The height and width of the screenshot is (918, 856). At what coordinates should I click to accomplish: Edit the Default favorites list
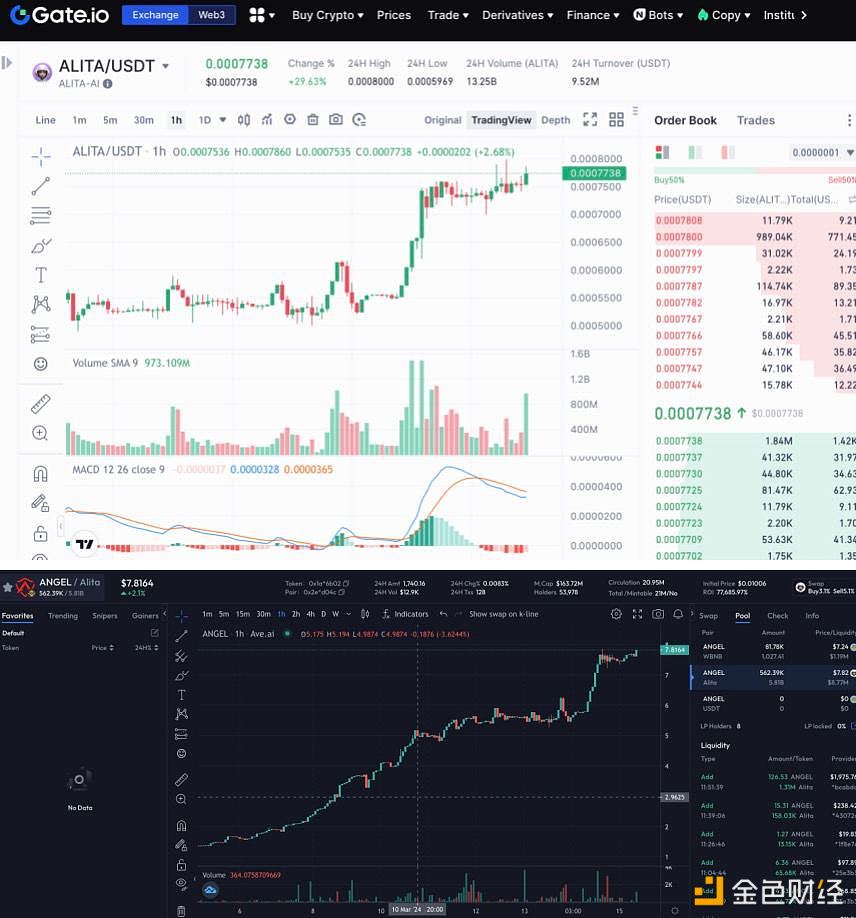point(155,633)
